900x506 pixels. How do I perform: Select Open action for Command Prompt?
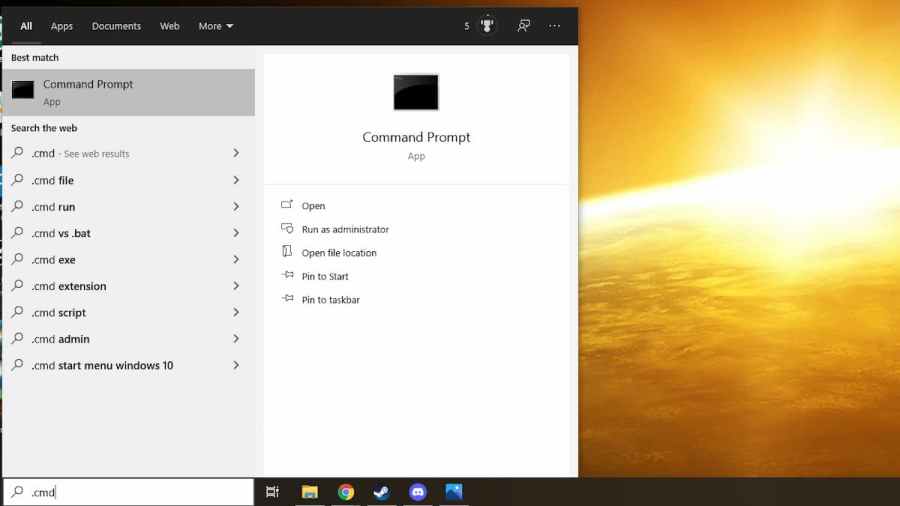point(313,205)
